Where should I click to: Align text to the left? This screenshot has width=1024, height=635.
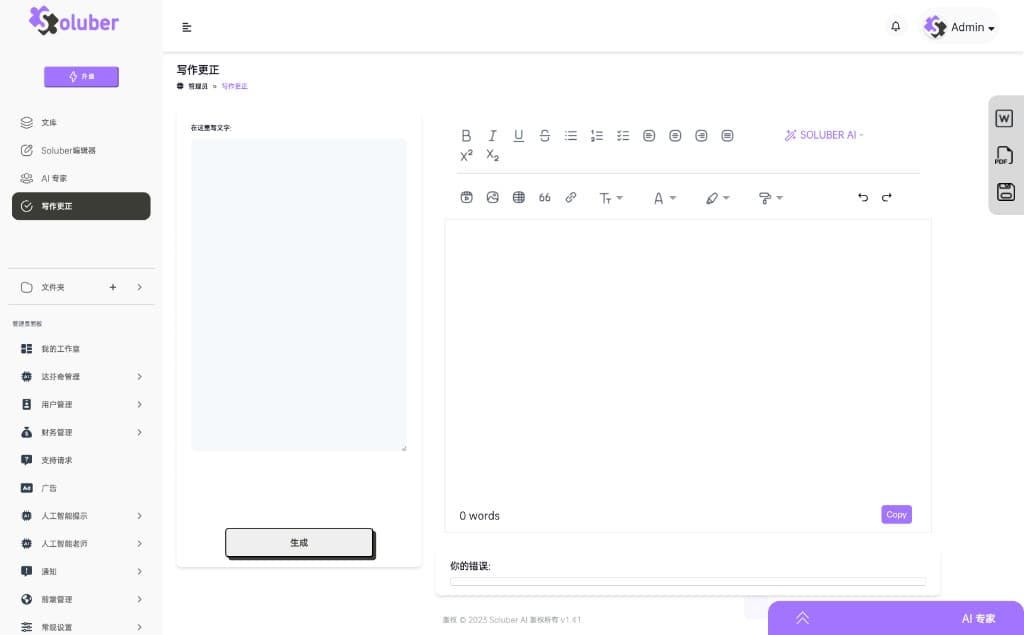(x=648, y=135)
